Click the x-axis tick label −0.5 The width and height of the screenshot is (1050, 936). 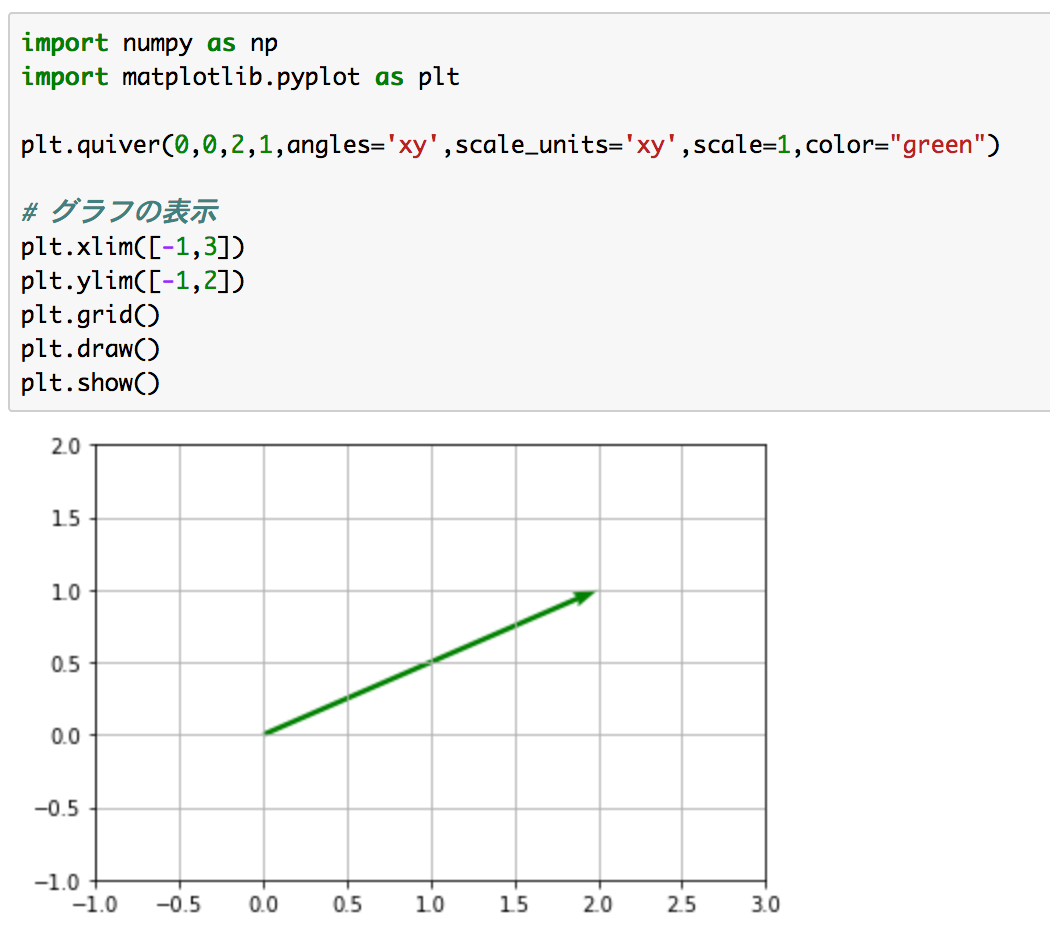click(178, 905)
